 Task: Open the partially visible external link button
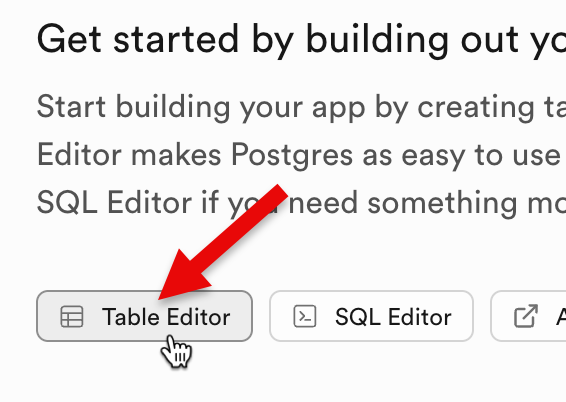pos(528,316)
